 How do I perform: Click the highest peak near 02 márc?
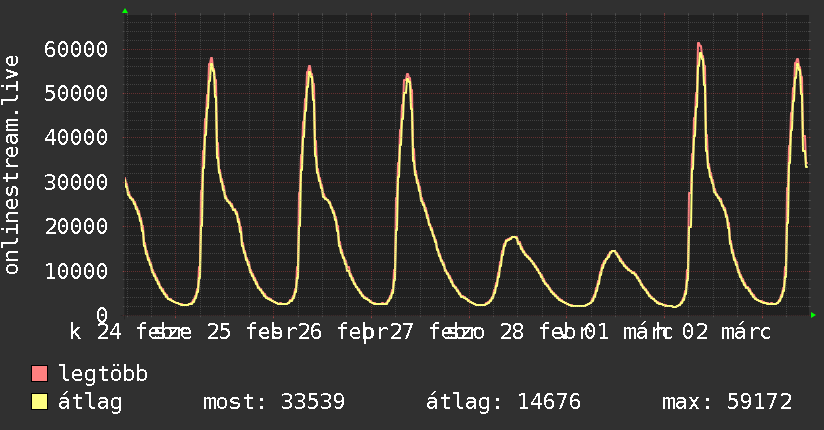pyautogui.click(x=699, y=47)
